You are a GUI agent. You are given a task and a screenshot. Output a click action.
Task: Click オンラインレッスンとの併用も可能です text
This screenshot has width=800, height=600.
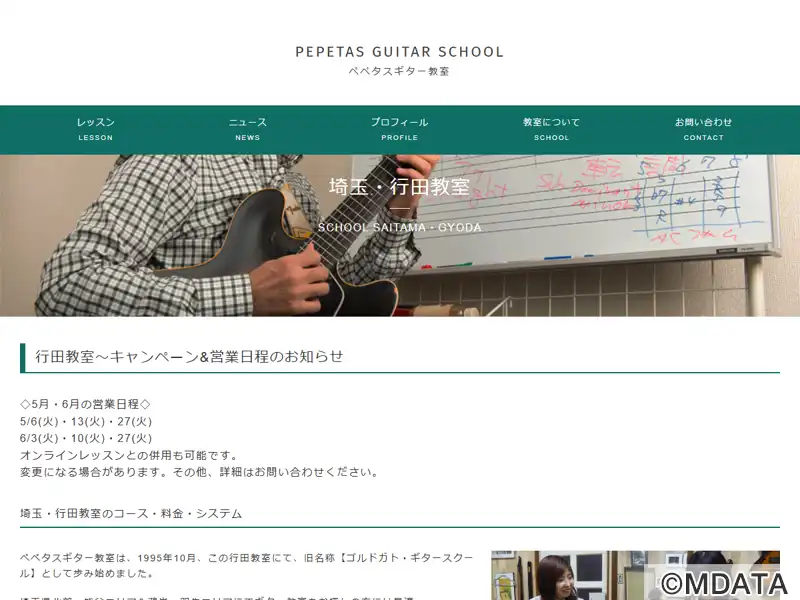[x=129, y=455]
